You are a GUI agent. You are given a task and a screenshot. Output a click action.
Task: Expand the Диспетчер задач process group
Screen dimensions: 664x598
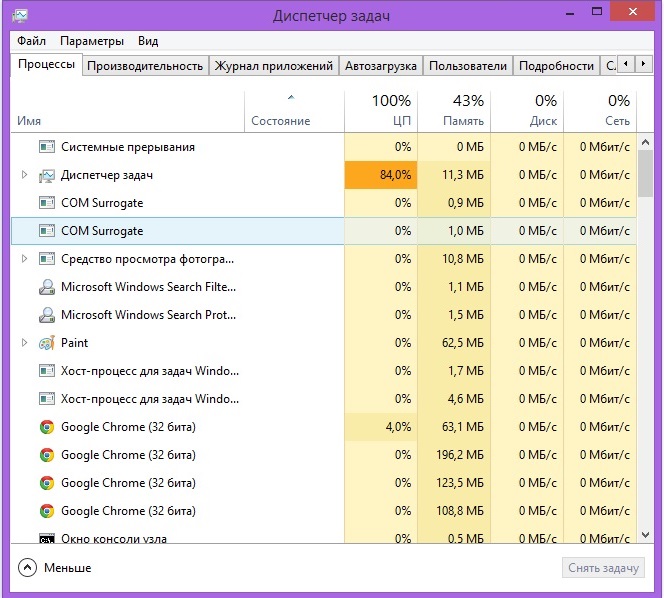pos(25,175)
